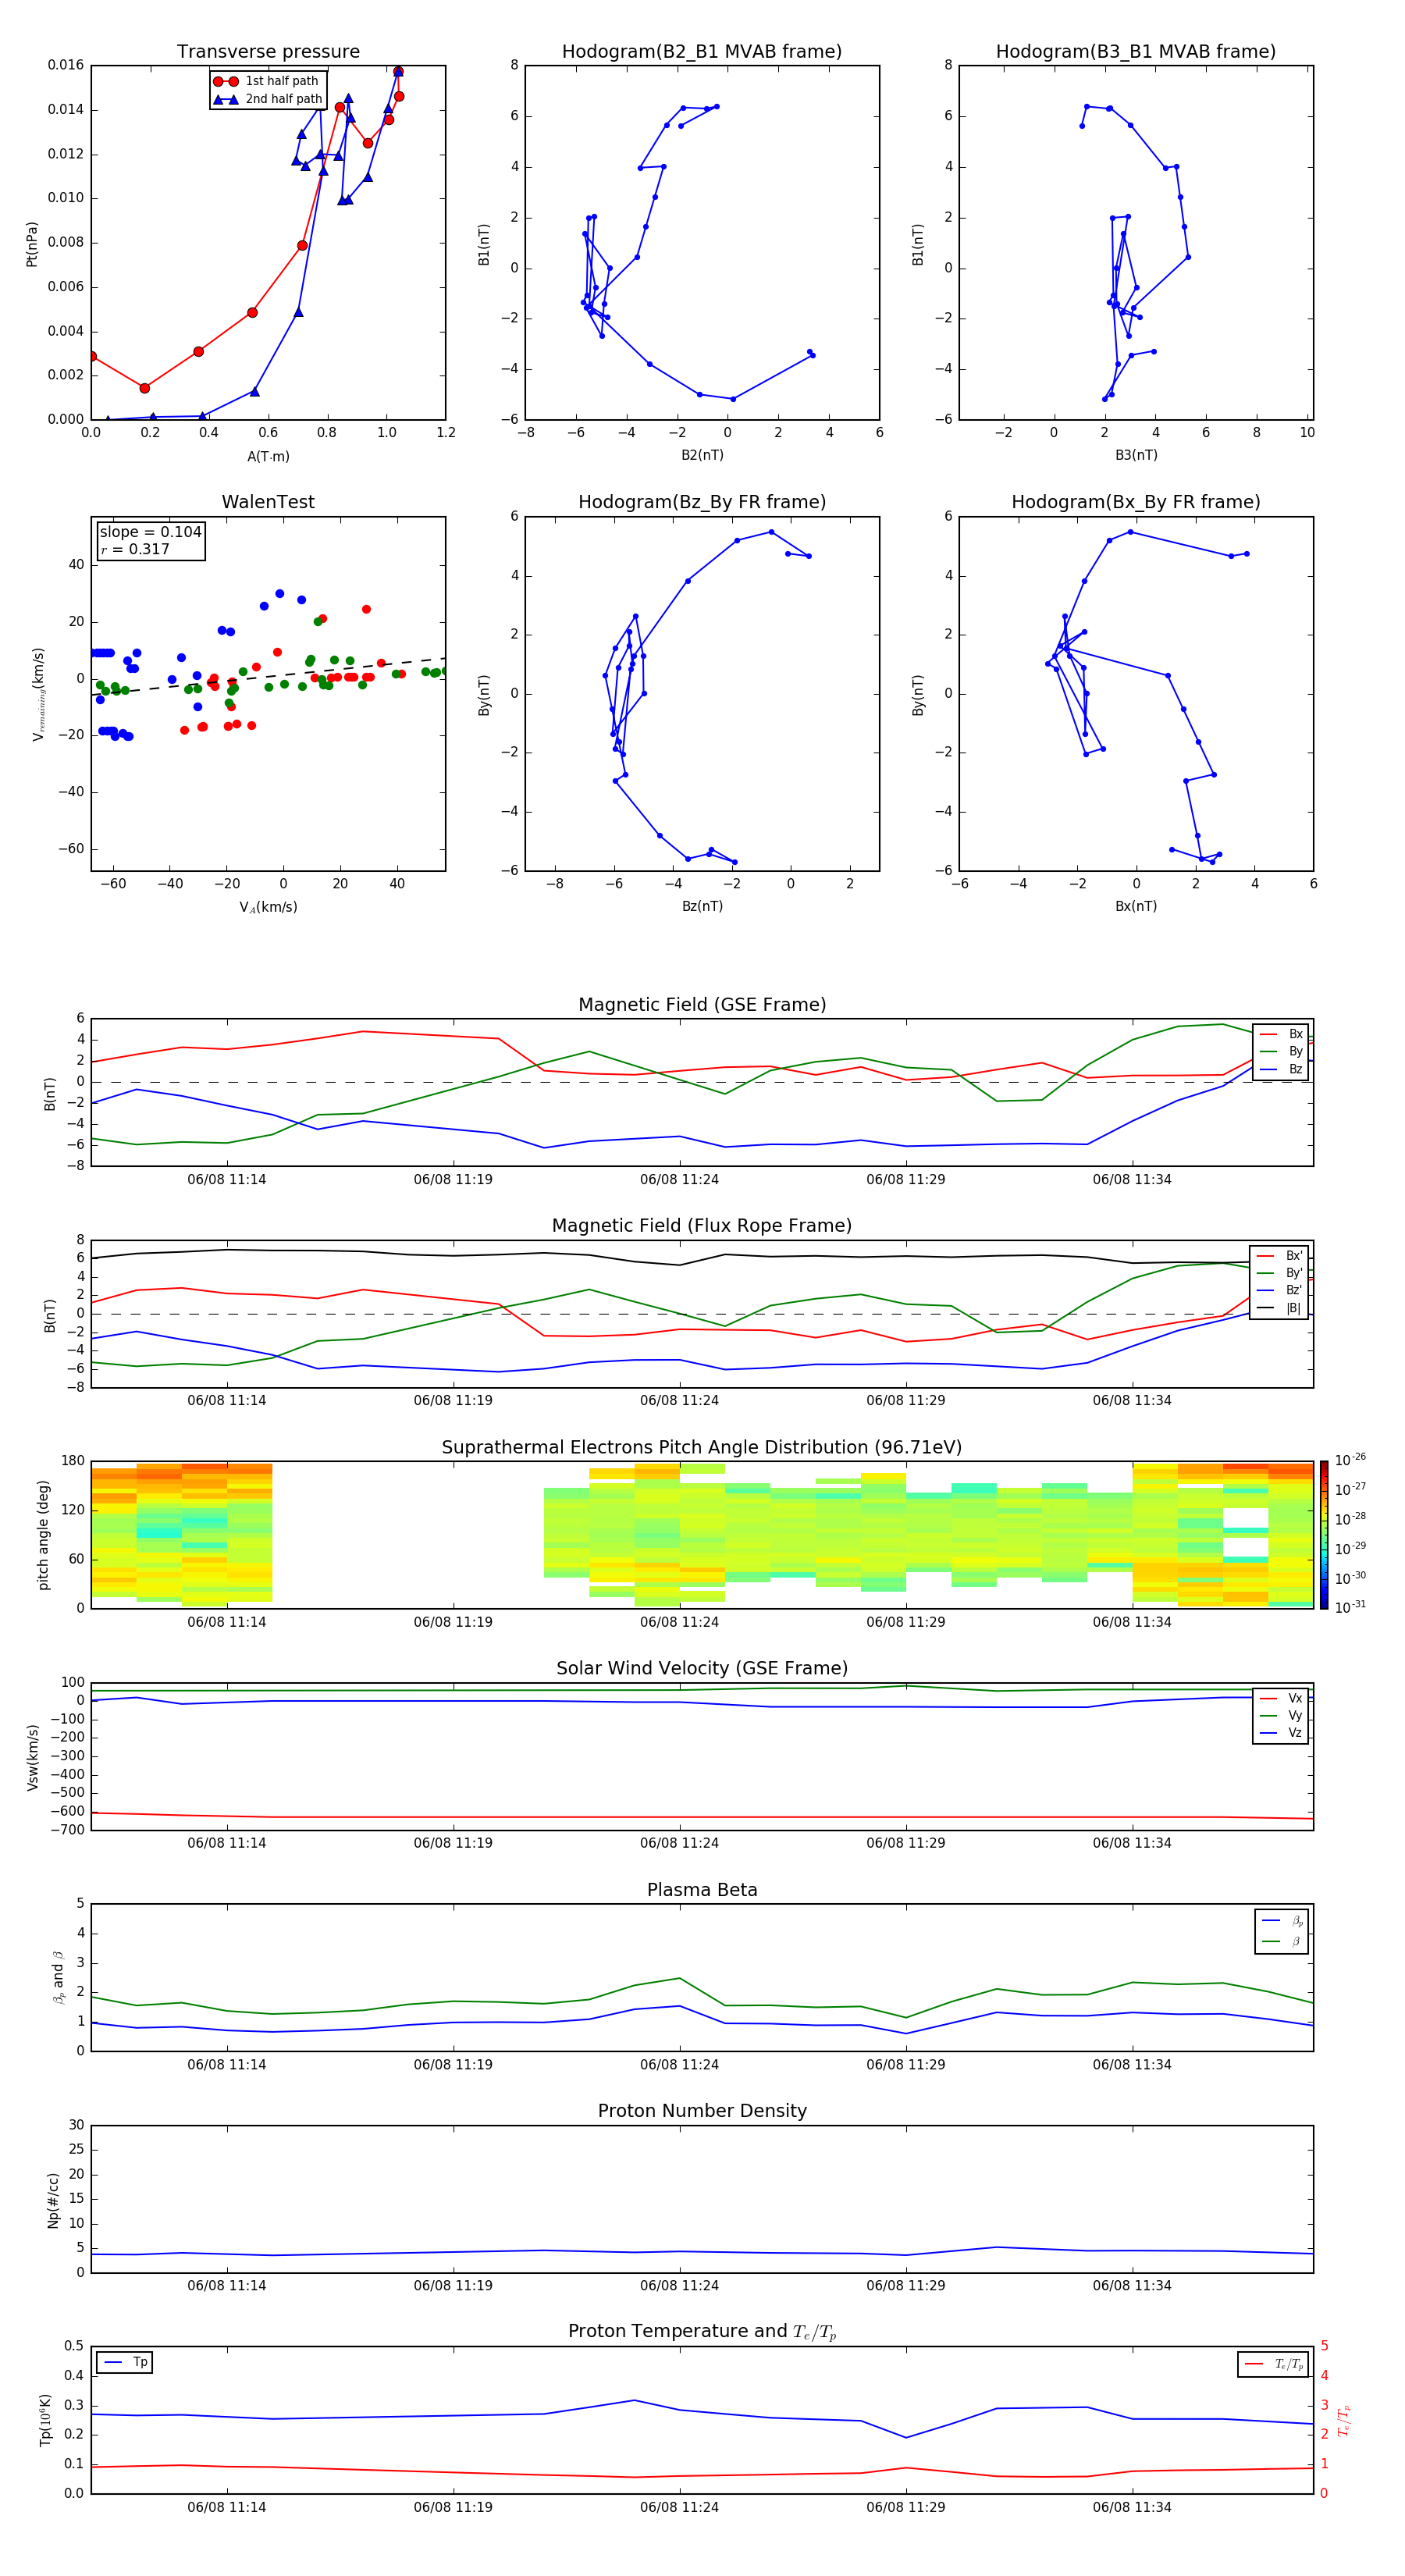Click the 'Vsw(km/s)' axis label

(x=32, y=1757)
